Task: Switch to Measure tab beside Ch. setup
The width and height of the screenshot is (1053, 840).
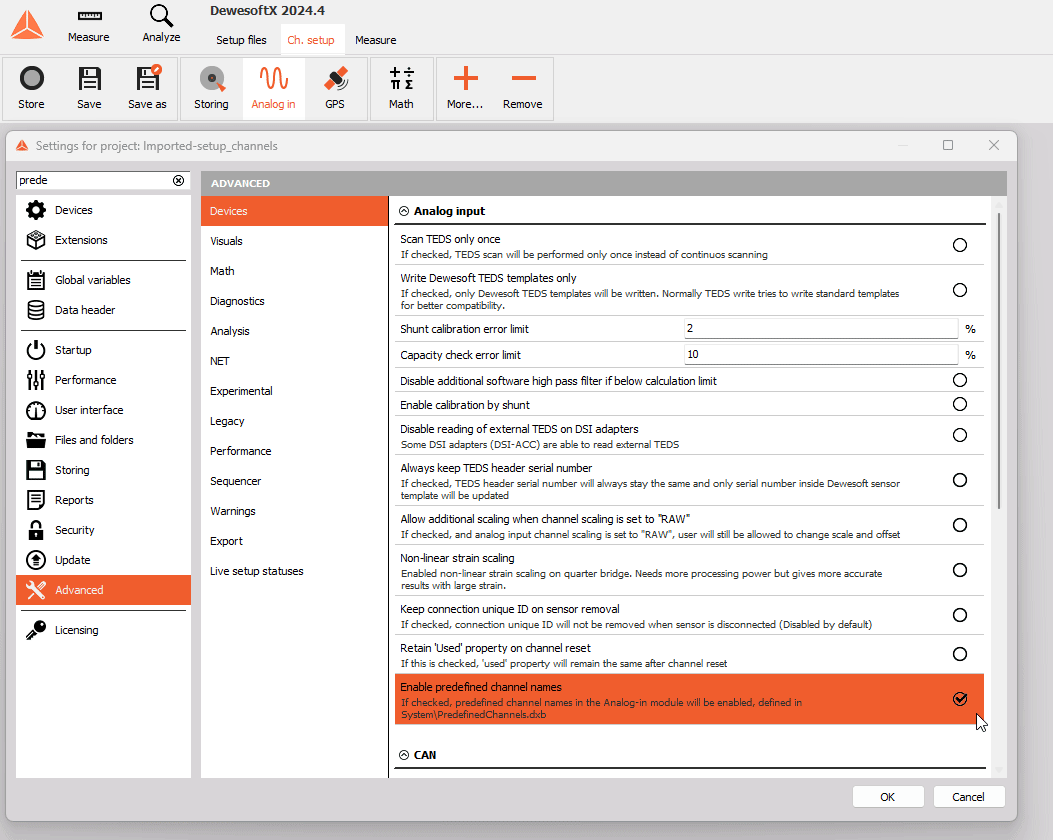Action: (x=375, y=40)
